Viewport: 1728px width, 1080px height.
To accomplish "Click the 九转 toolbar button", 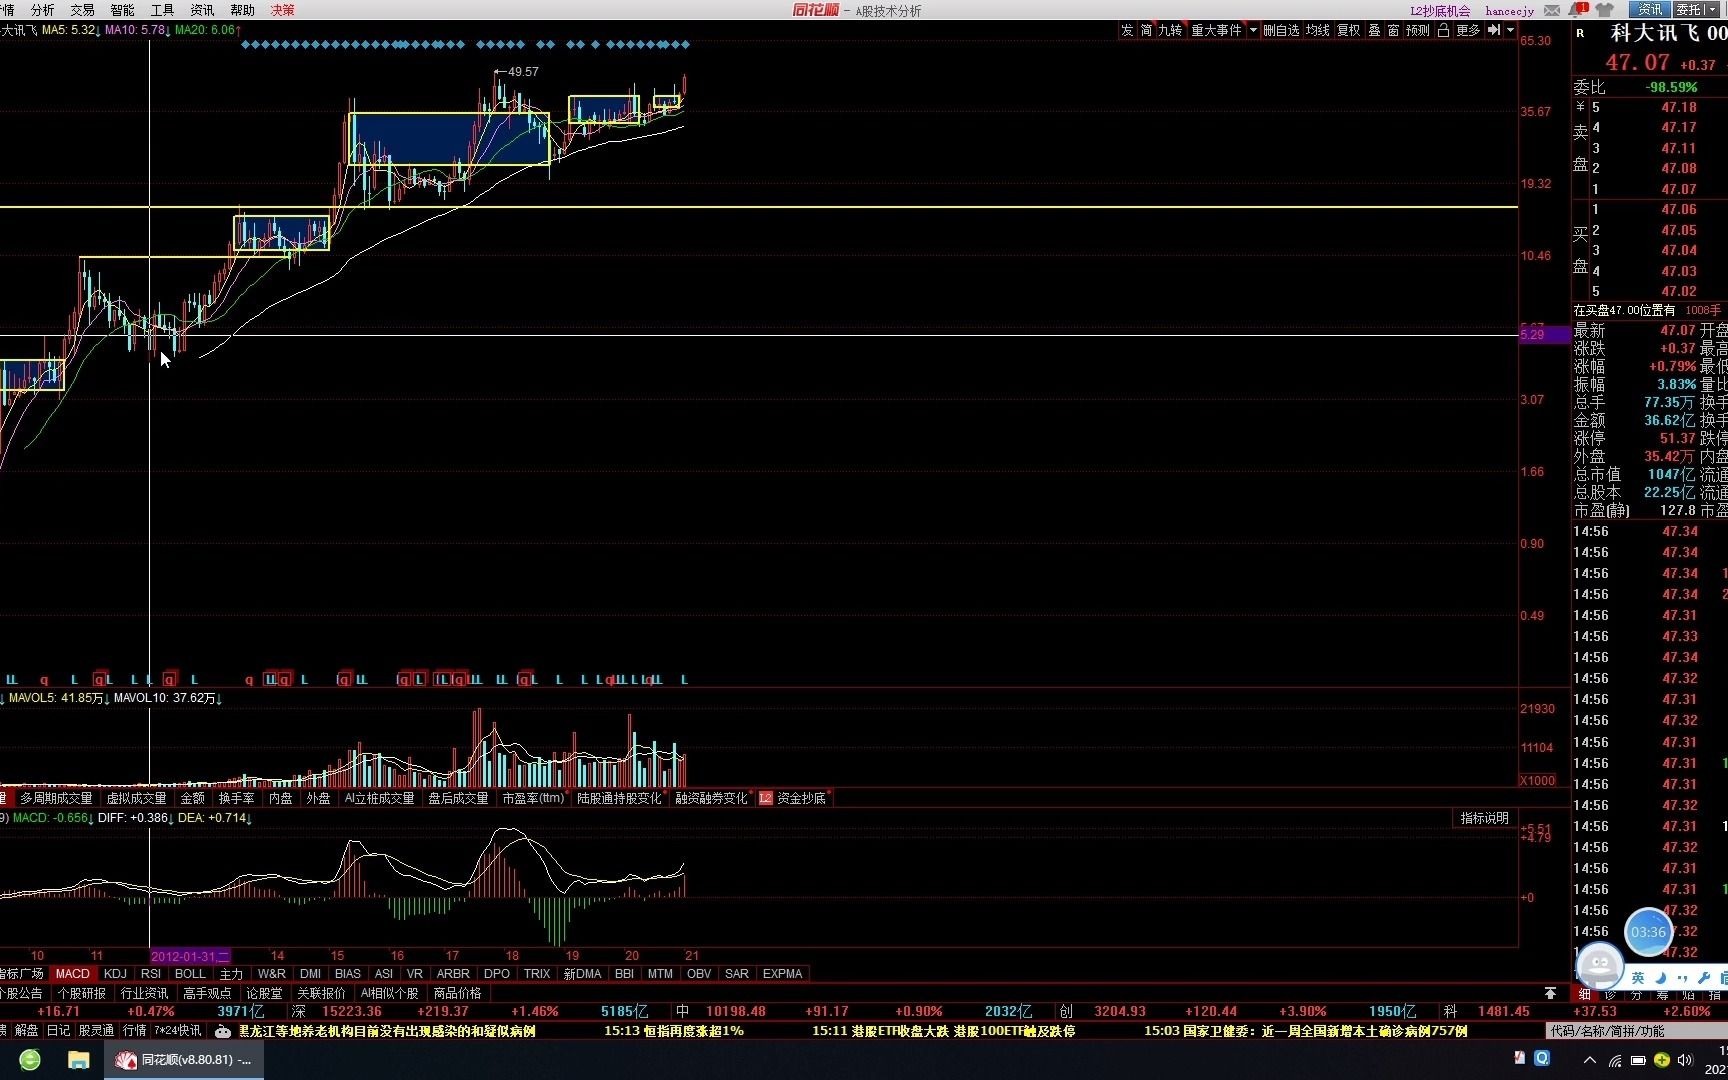I will (1170, 31).
